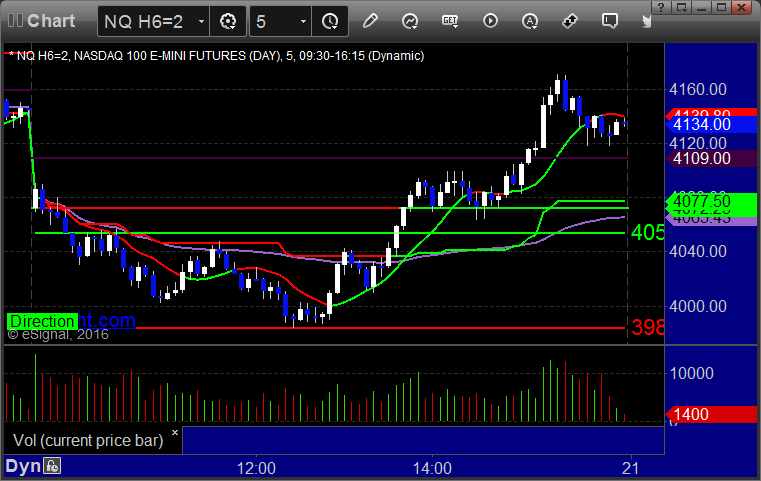This screenshot has height=481, width=761.
Task: Click the pop-out window icon beside help
Action: point(682,7)
